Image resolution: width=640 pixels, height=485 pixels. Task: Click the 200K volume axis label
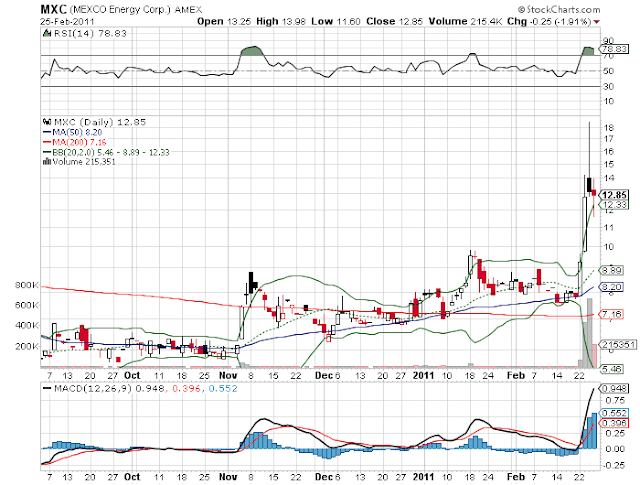(x=27, y=346)
